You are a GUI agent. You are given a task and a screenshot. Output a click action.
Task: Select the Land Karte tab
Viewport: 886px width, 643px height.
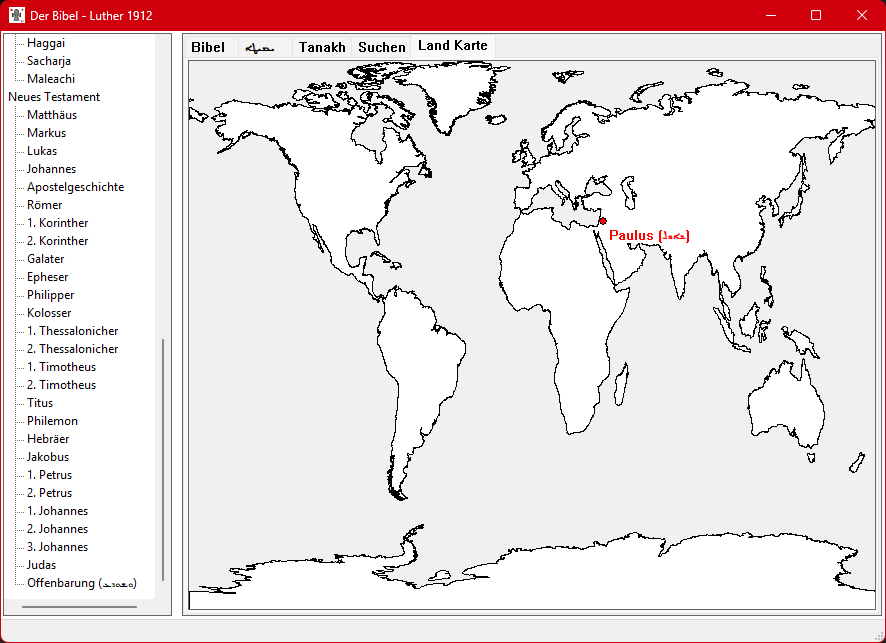[x=453, y=46]
